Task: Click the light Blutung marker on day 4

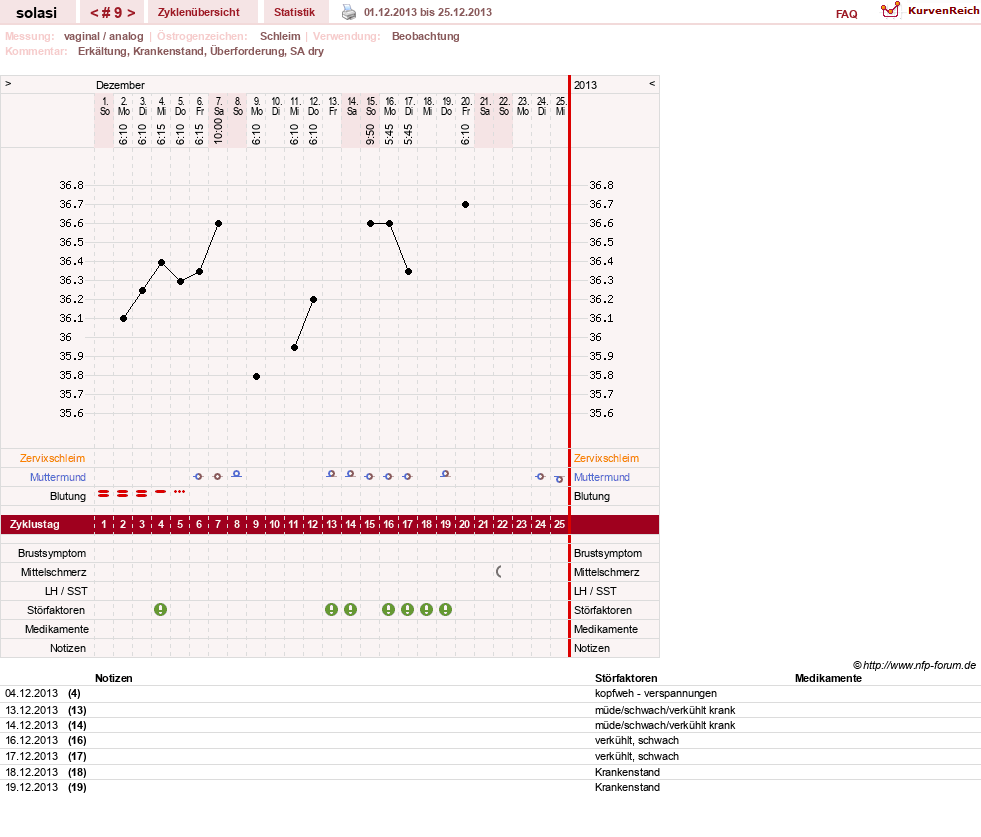Action: pos(161,492)
